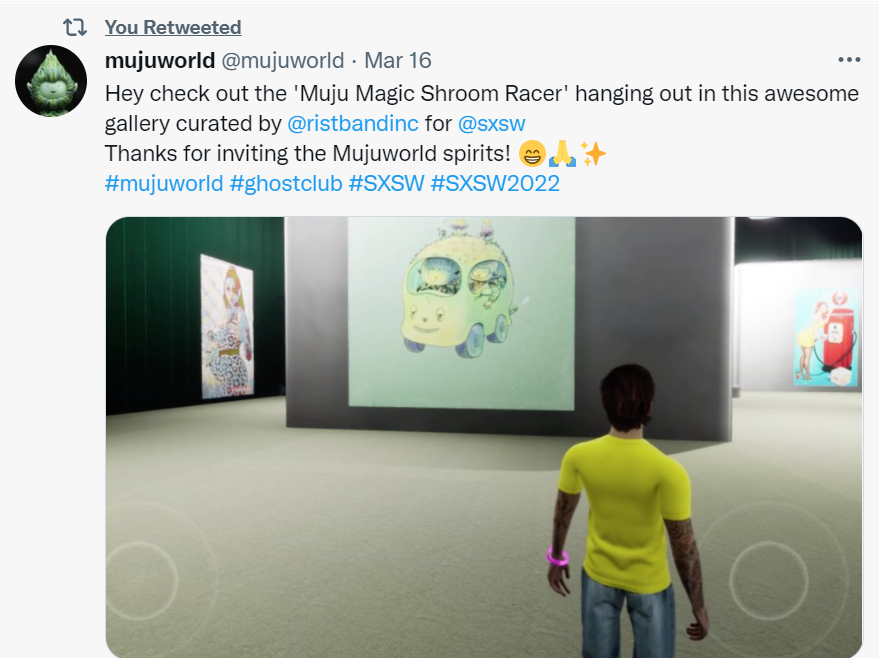Click the red gas pump pin-up painting

(x=827, y=338)
